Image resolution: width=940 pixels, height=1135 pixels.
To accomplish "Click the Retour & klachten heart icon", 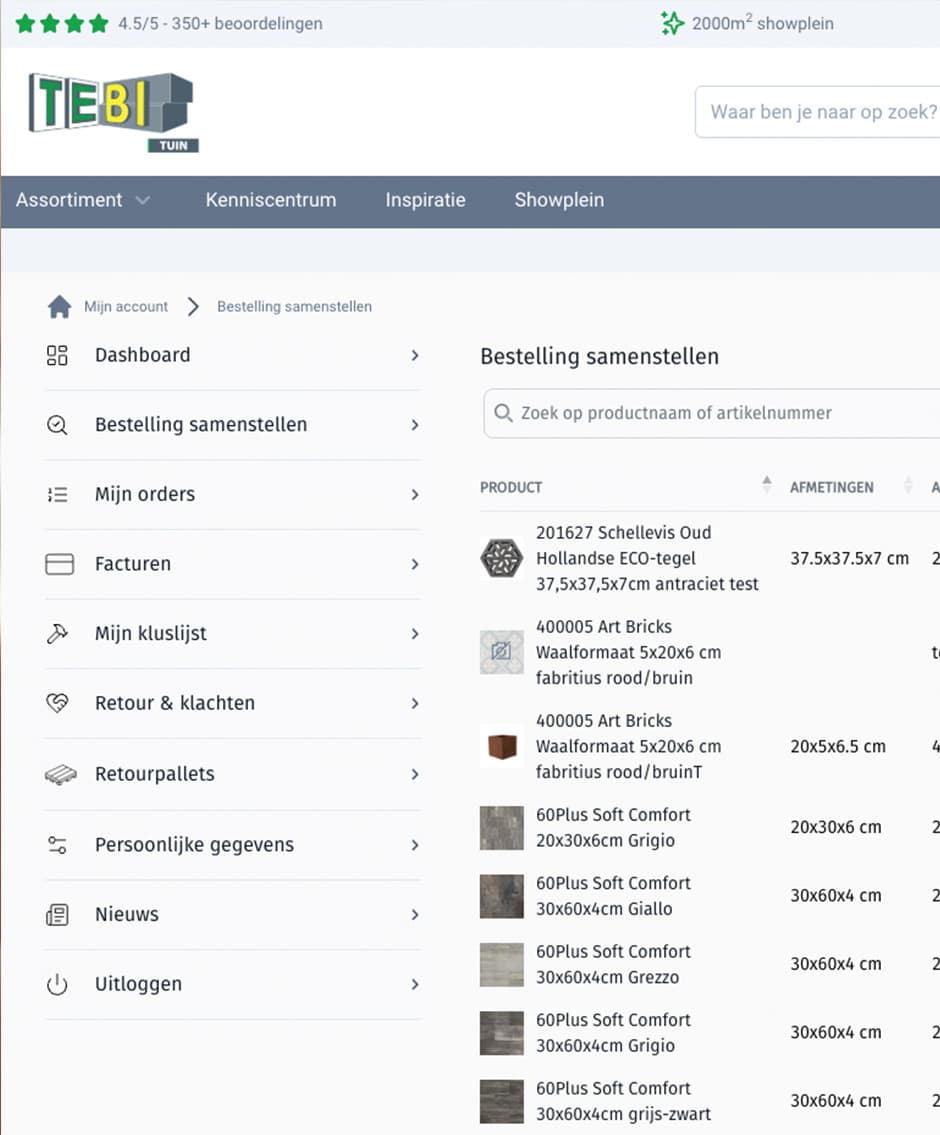I will (57, 704).
